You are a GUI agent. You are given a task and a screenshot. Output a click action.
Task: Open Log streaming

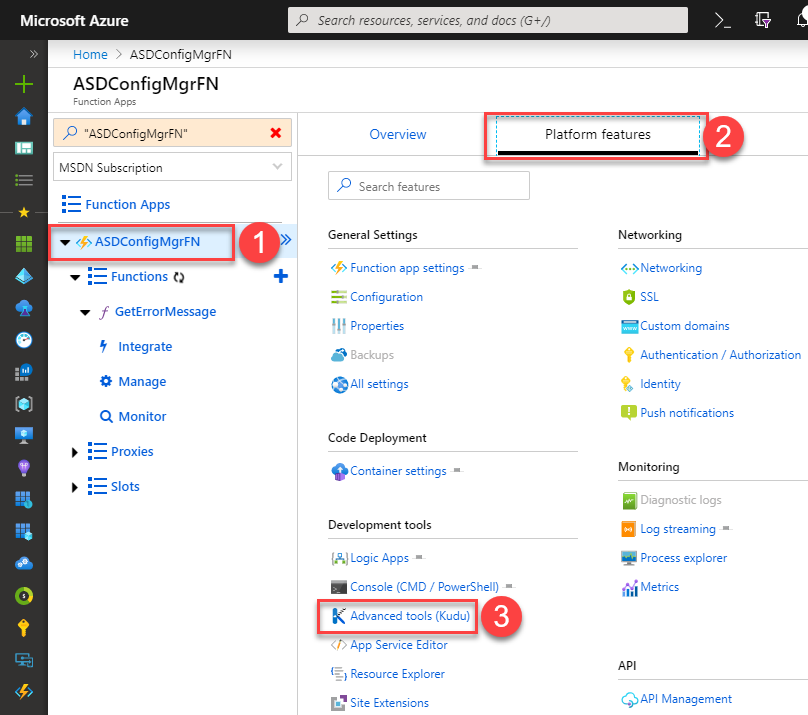click(x=678, y=529)
